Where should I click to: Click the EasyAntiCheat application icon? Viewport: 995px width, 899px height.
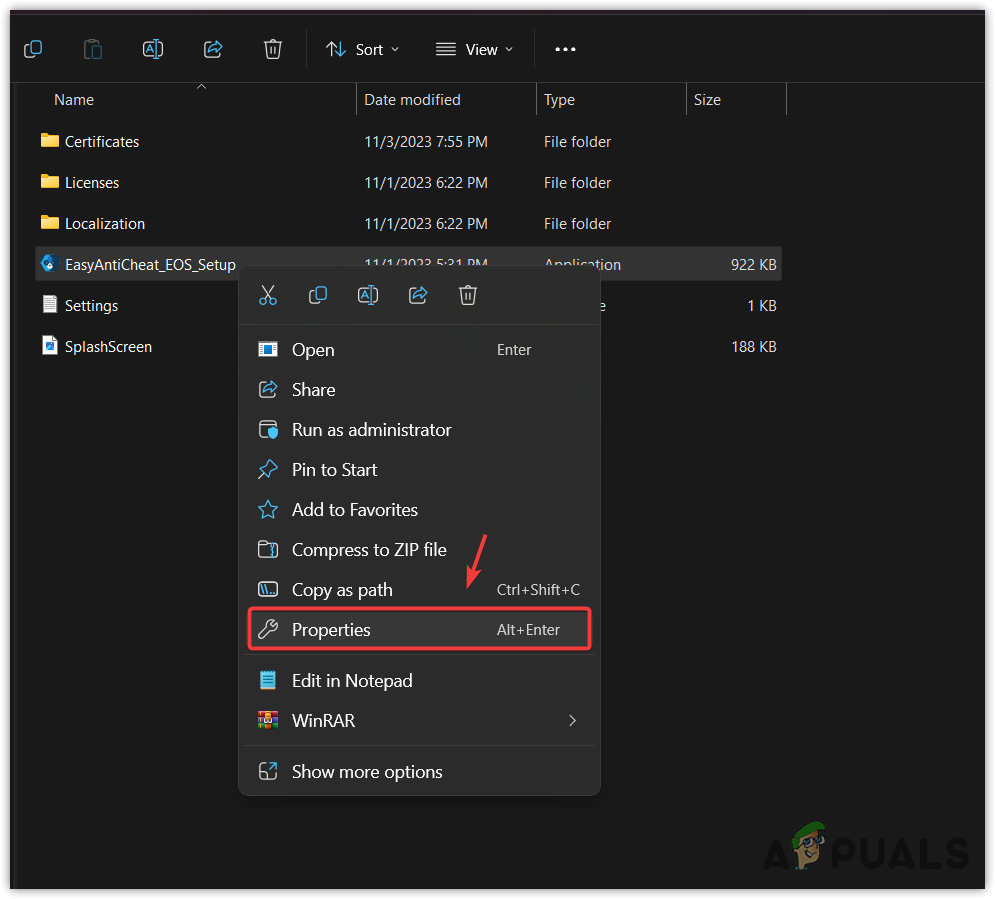point(49,263)
